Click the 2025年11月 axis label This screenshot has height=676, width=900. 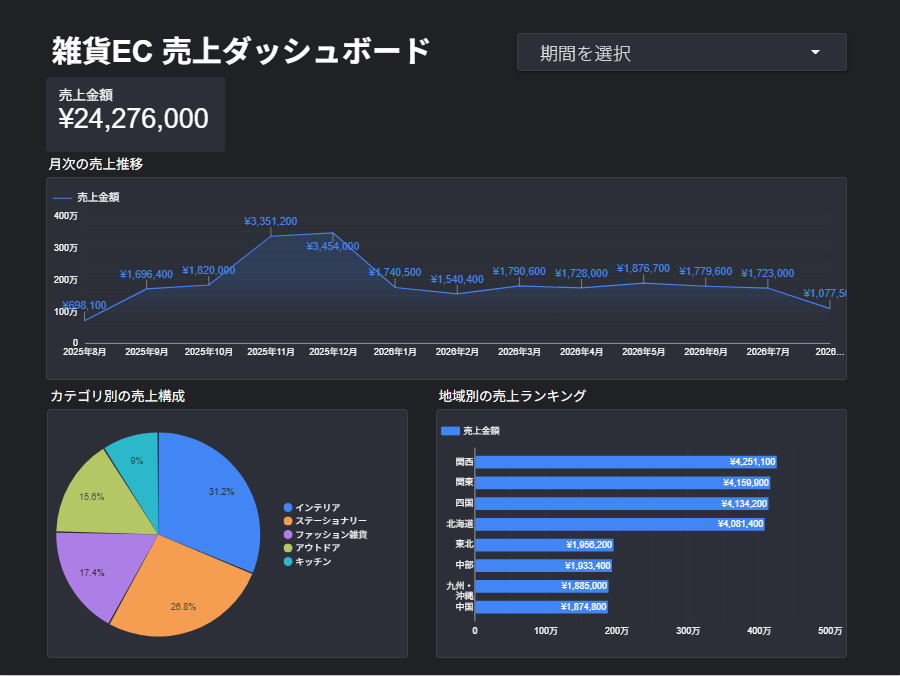pos(270,352)
